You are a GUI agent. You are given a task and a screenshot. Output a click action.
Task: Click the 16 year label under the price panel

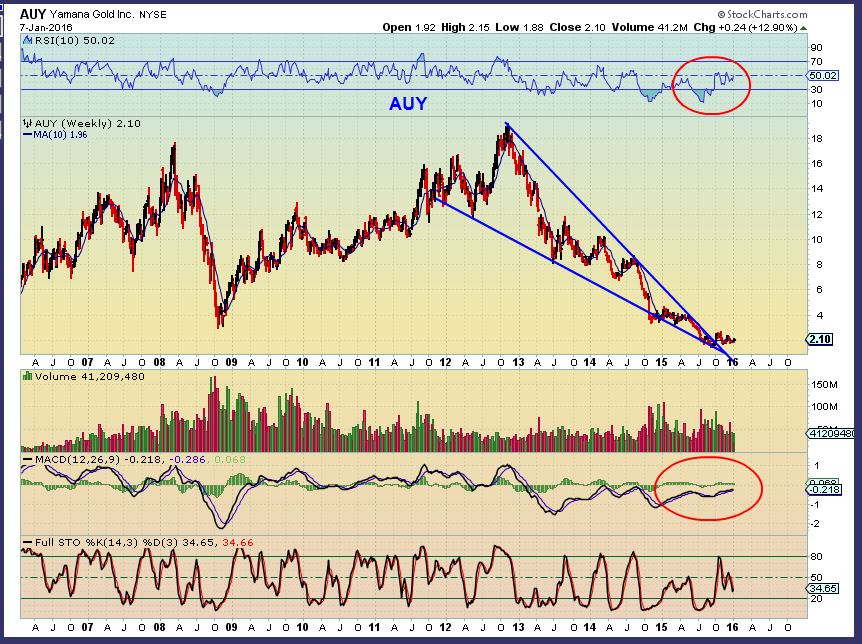[733, 362]
